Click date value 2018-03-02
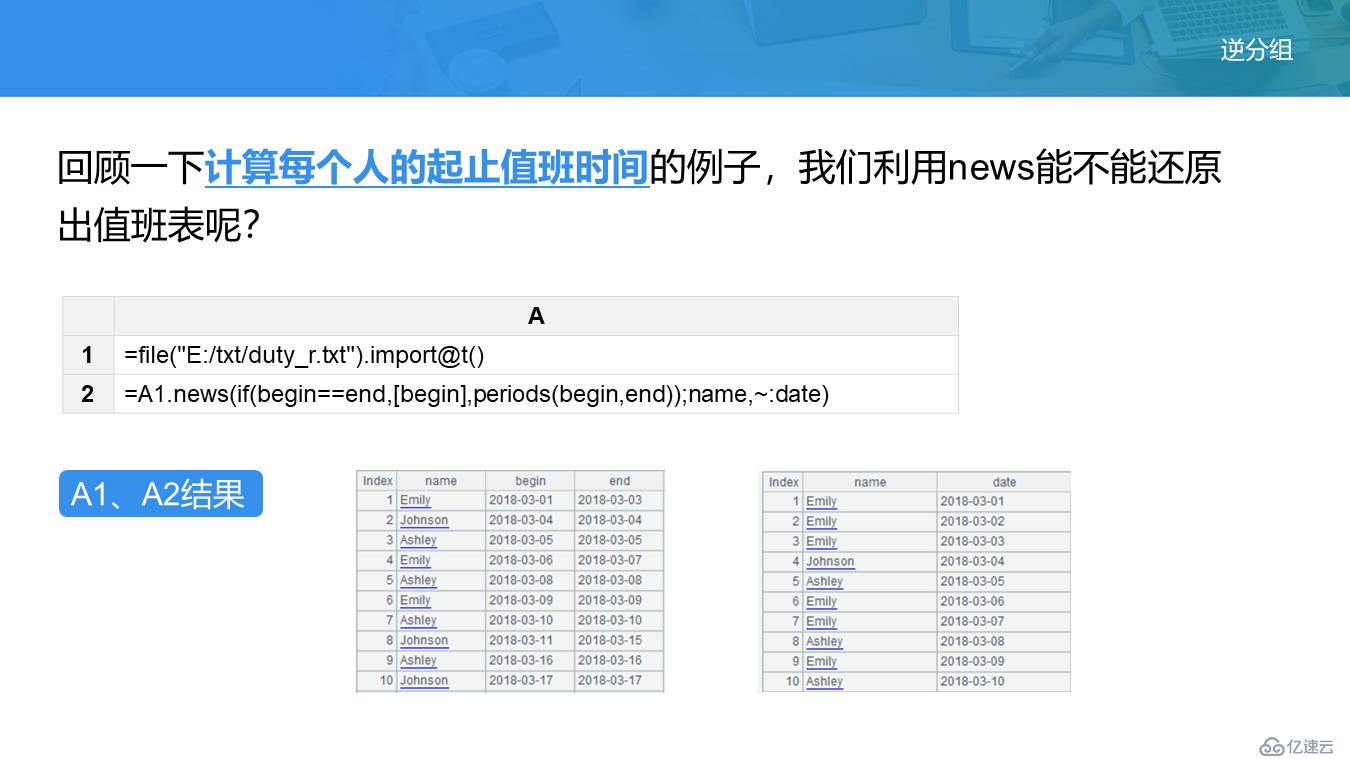1350x759 pixels. (x=972, y=521)
